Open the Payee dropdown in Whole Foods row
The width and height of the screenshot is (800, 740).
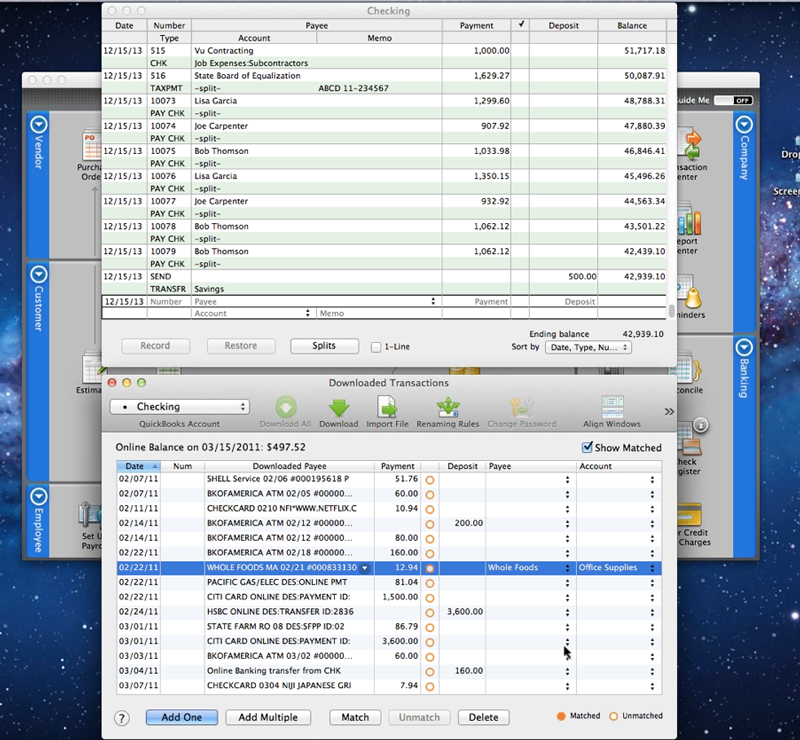pos(567,568)
